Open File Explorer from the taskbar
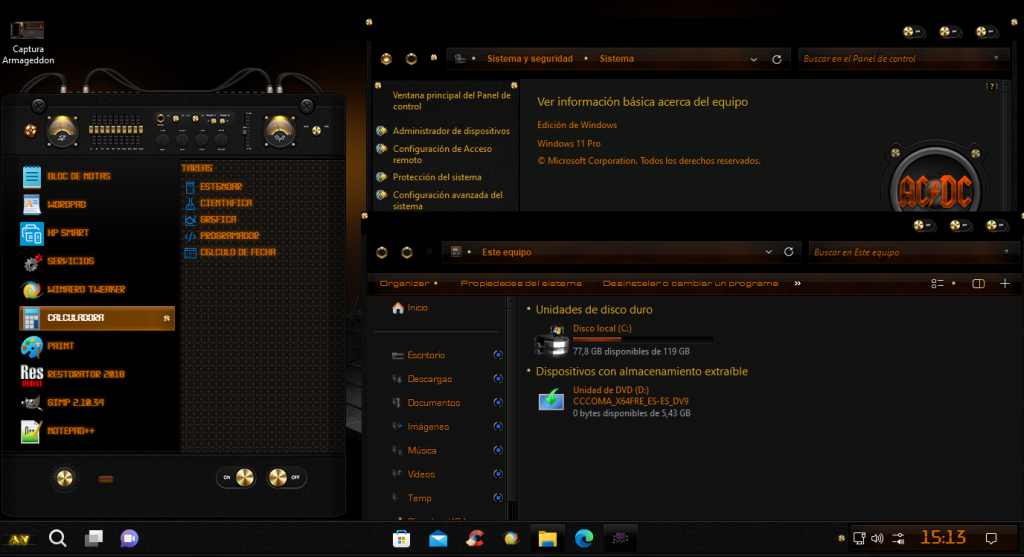The image size is (1024, 557). pyautogui.click(x=547, y=539)
